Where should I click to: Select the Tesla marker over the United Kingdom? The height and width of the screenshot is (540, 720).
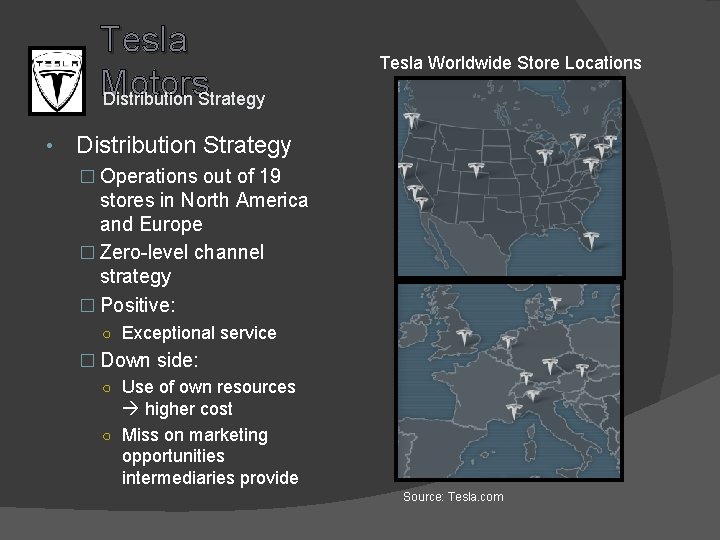[464, 337]
